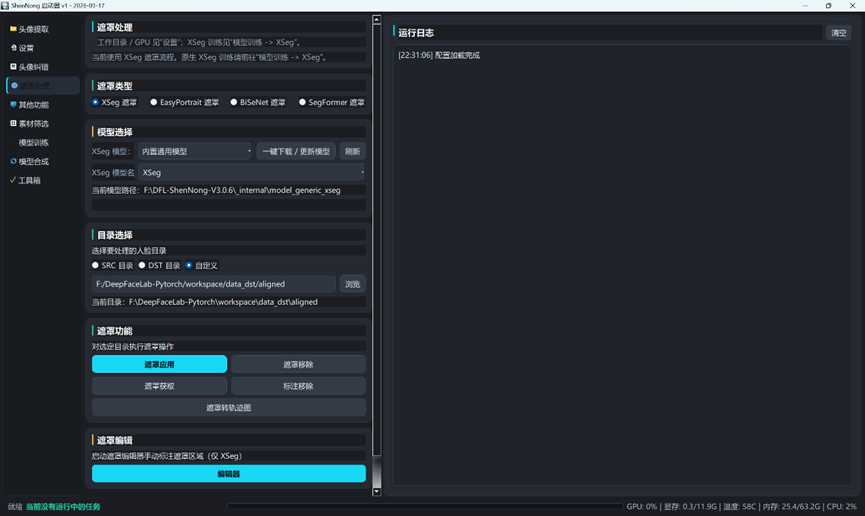Click the 运行日志 panel heading

(x=416, y=33)
